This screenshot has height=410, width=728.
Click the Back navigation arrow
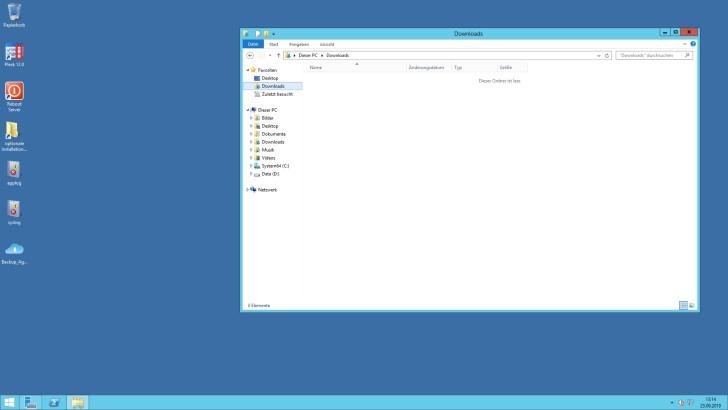tap(250, 55)
